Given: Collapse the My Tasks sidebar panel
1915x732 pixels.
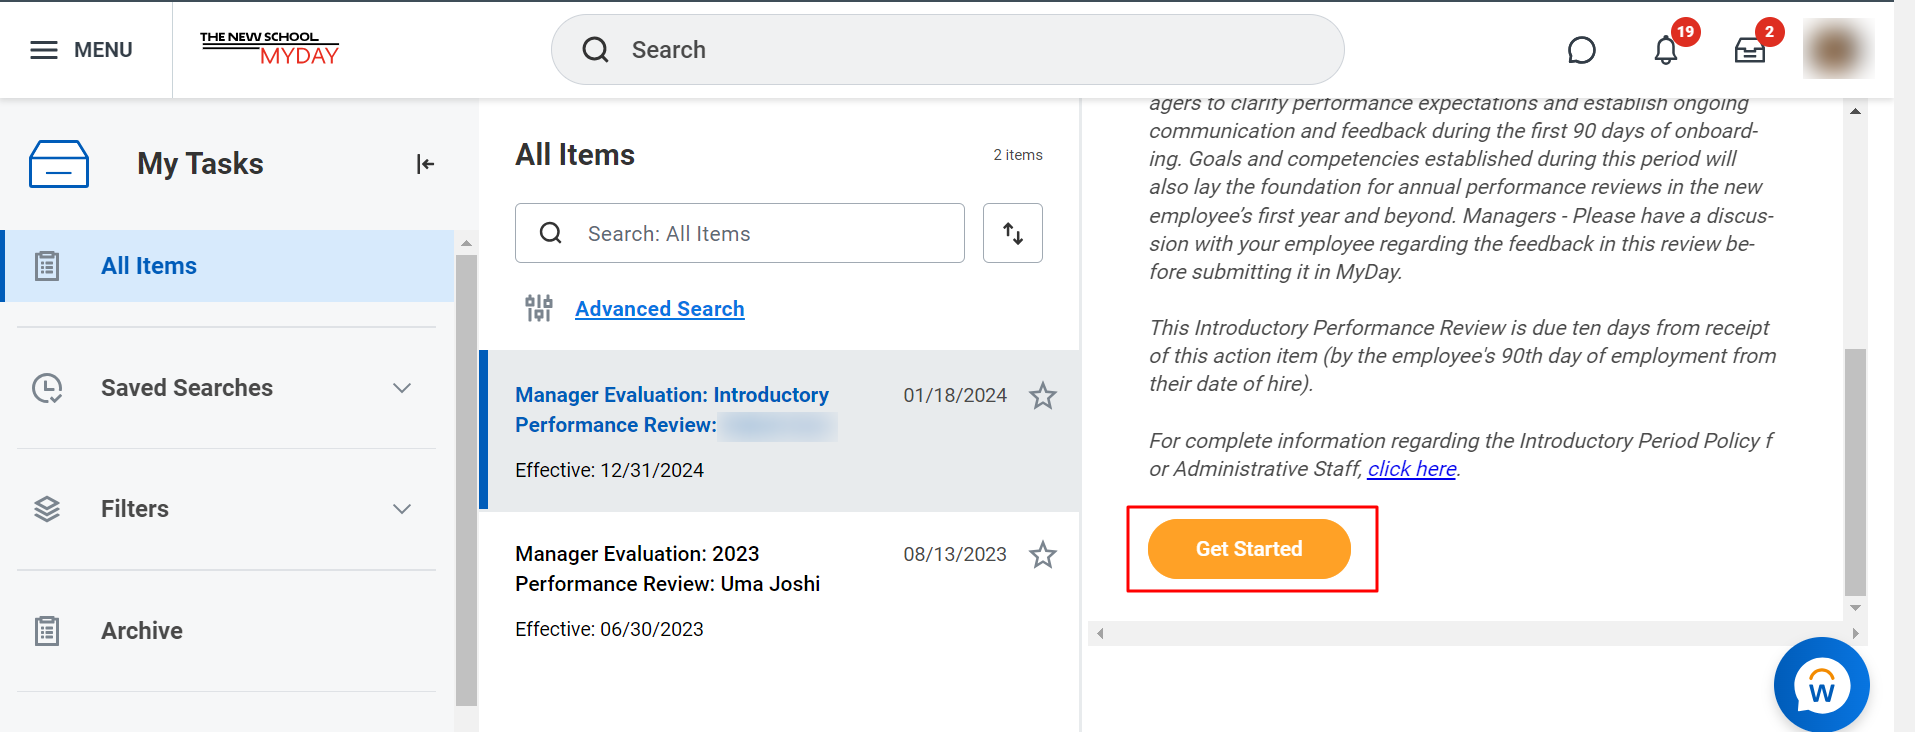Looking at the screenshot, I should [x=425, y=164].
